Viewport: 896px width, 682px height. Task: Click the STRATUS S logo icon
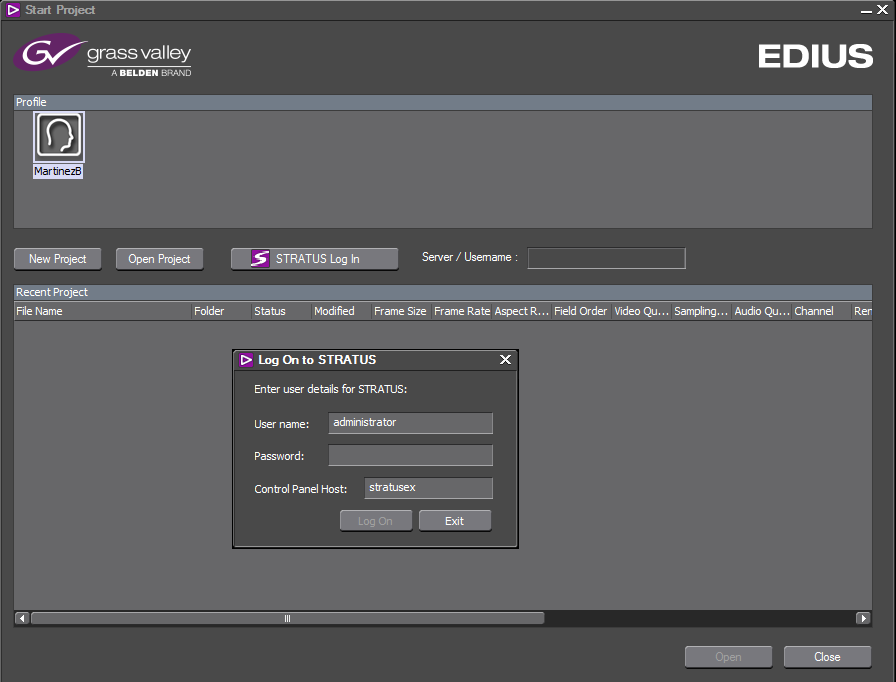(x=260, y=259)
